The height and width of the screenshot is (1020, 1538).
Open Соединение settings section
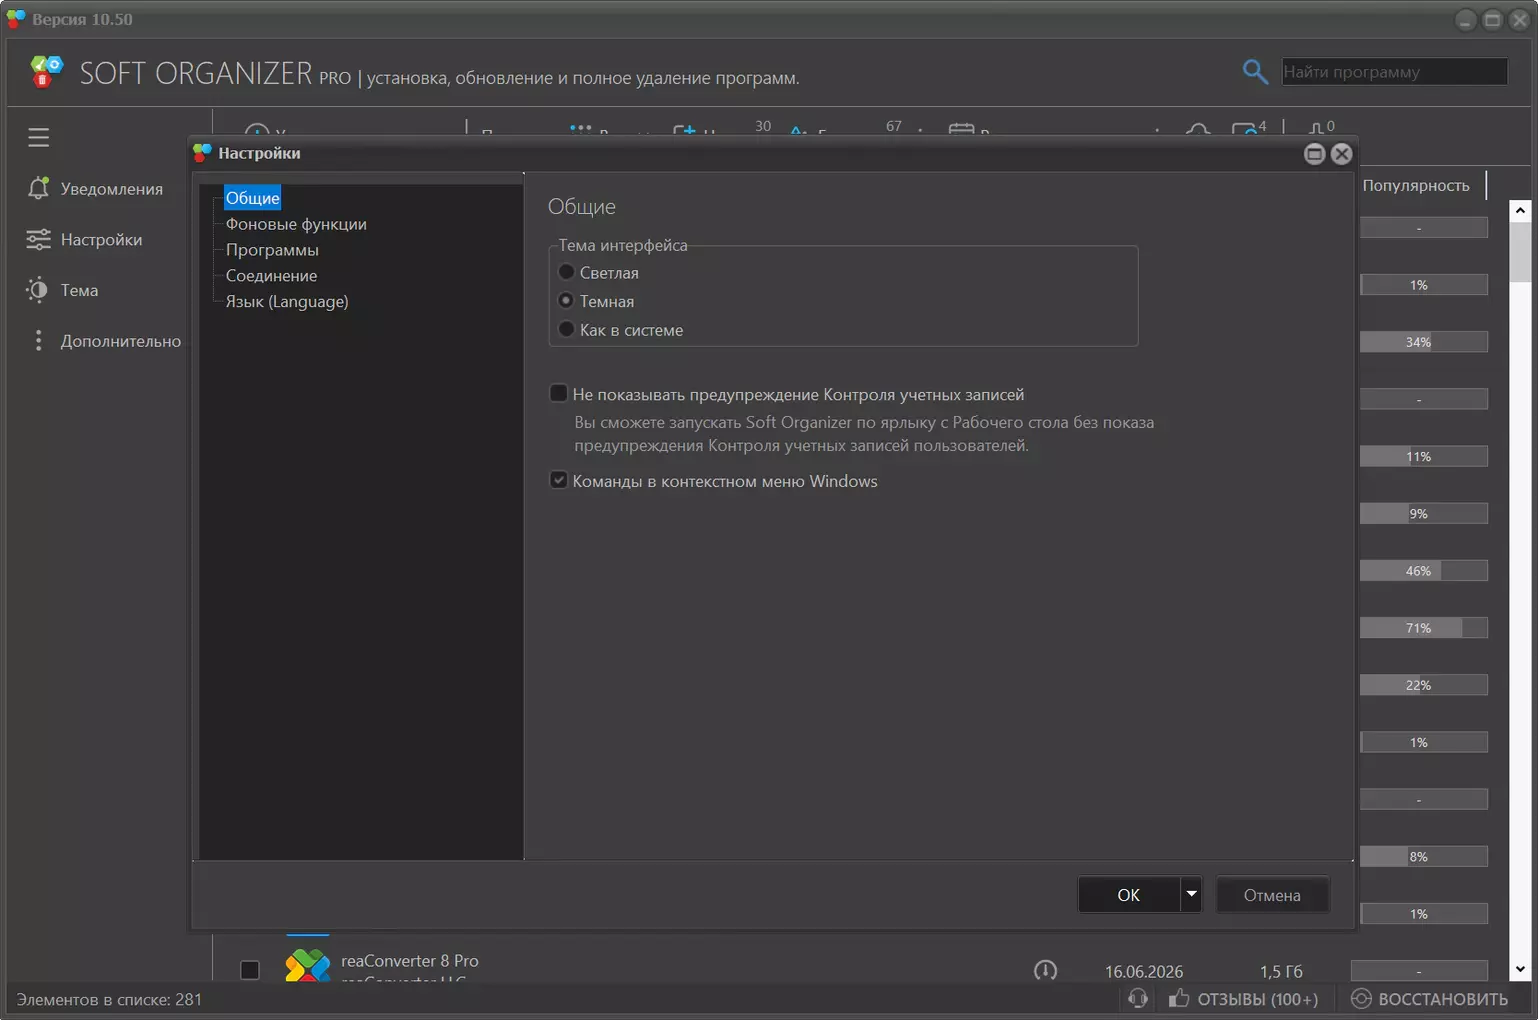[271, 276]
